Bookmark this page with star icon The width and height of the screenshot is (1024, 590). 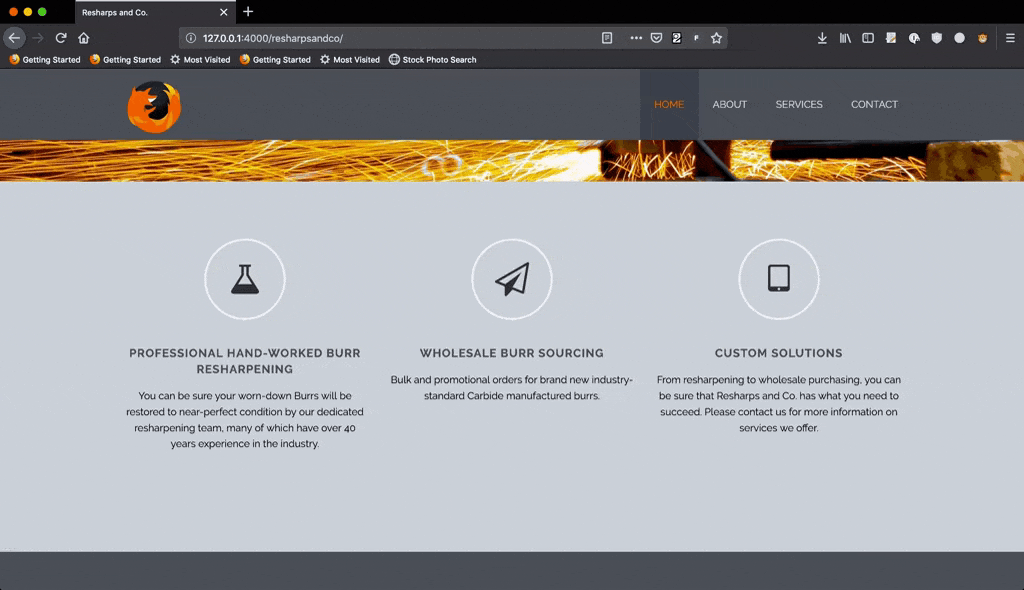(716, 38)
